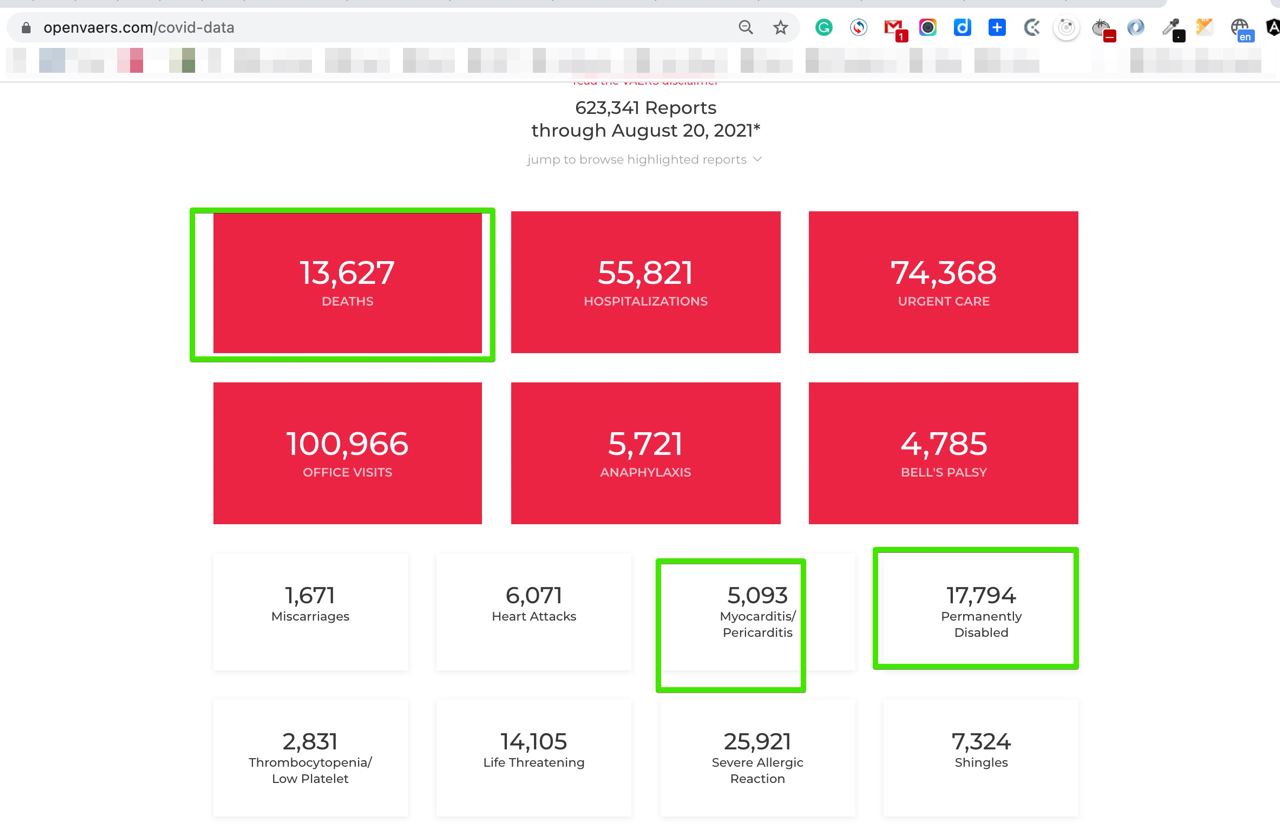Expand 'jump to browse highlighted reports' chevron
Image resolution: width=1280 pixels, height=833 pixels.
[757, 159]
